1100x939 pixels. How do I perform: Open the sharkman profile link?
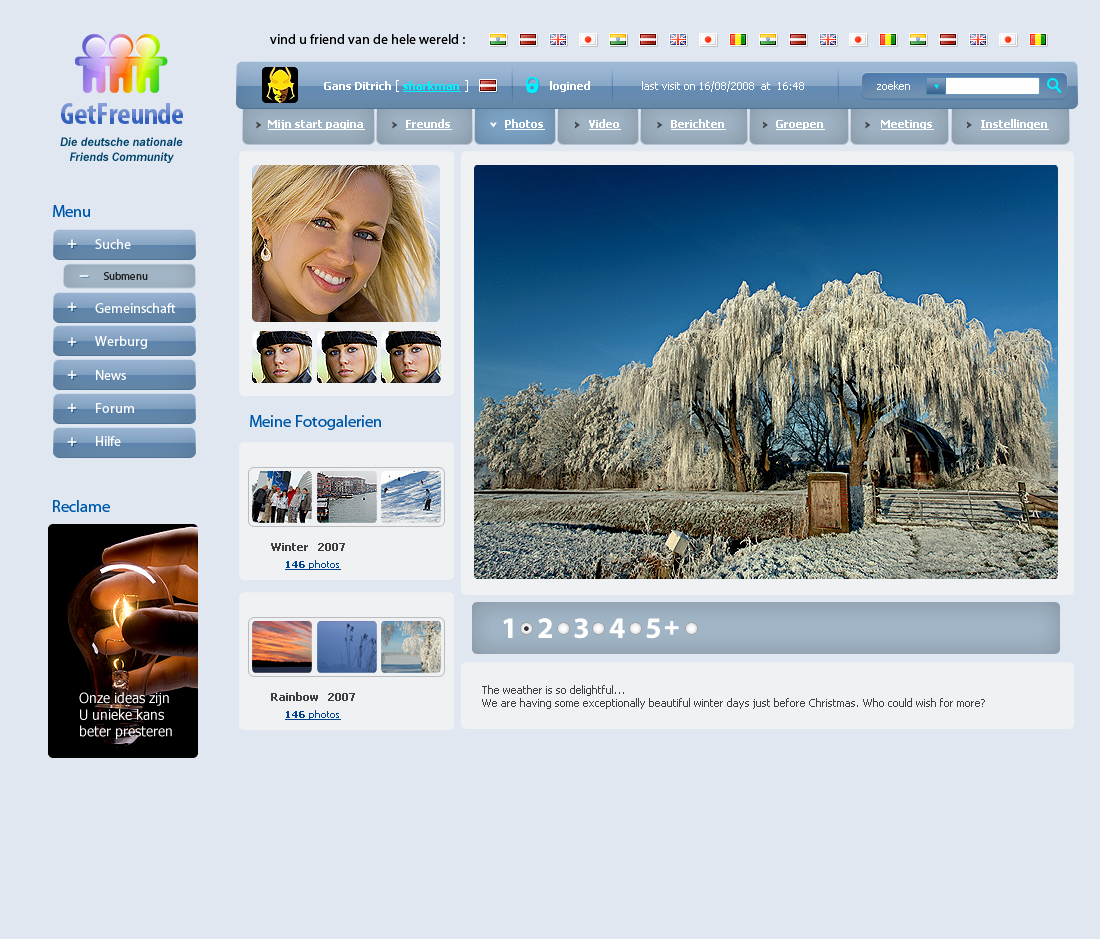click(x=432, y=86)
